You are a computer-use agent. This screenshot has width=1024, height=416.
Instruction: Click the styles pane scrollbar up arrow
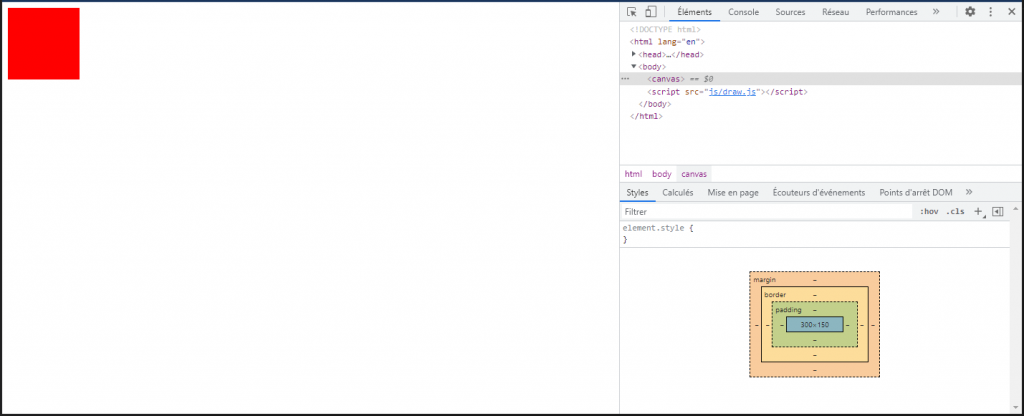[1016, 209]
